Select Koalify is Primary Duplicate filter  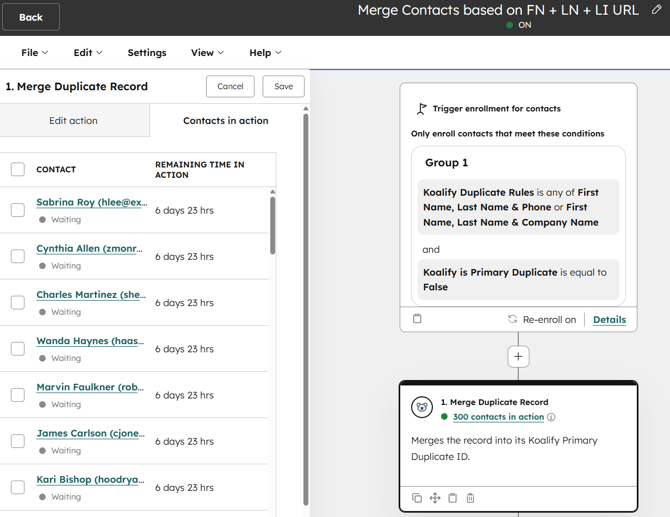click(x=518, y=279)
